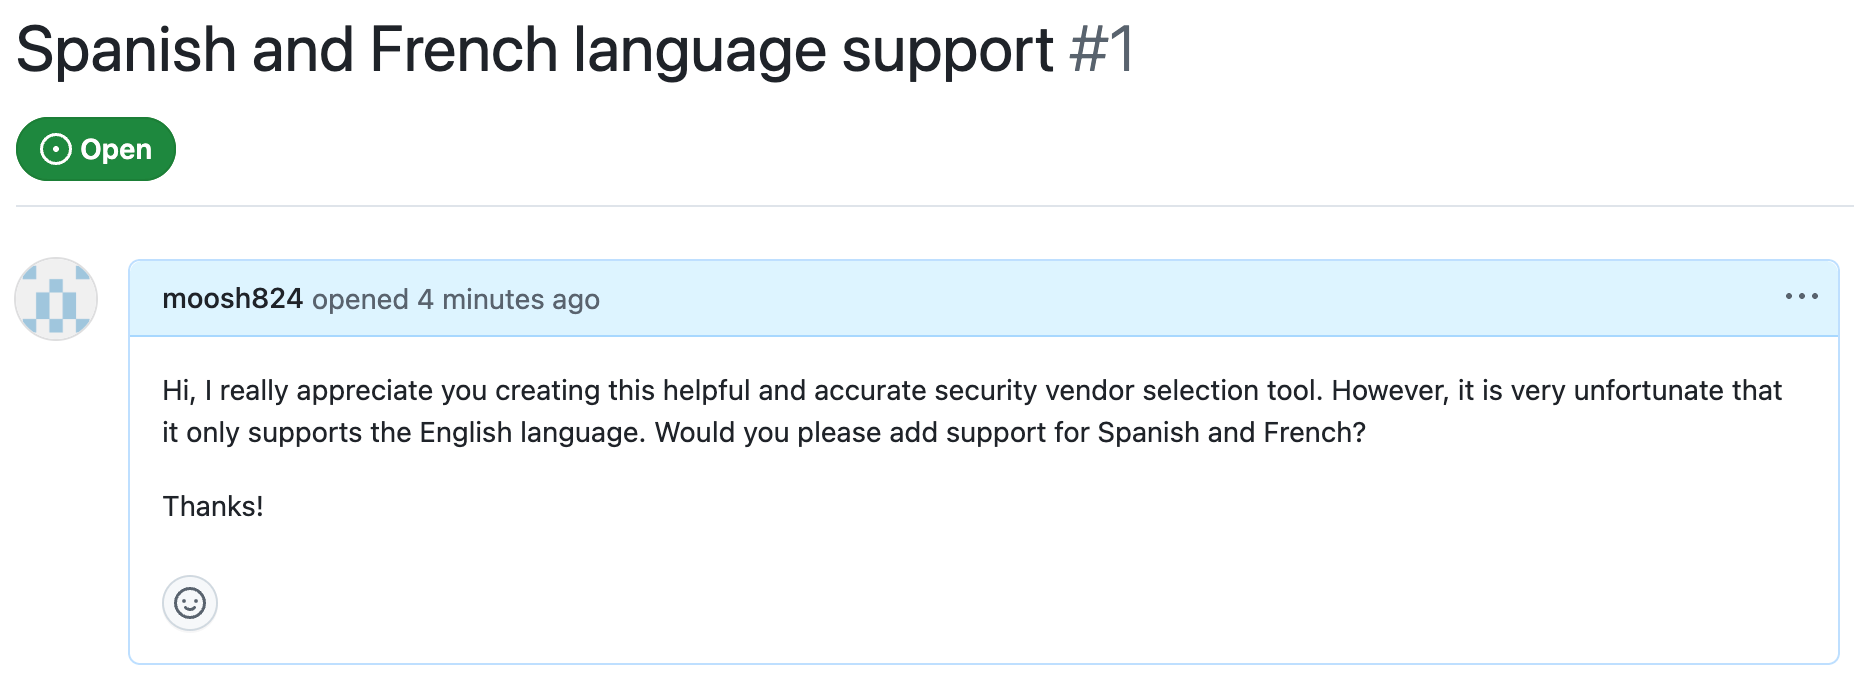The height and width of the screenshot is (684, 1854).
Task: Click moosh824's avatar thumbnail
Action: (55, 297)
